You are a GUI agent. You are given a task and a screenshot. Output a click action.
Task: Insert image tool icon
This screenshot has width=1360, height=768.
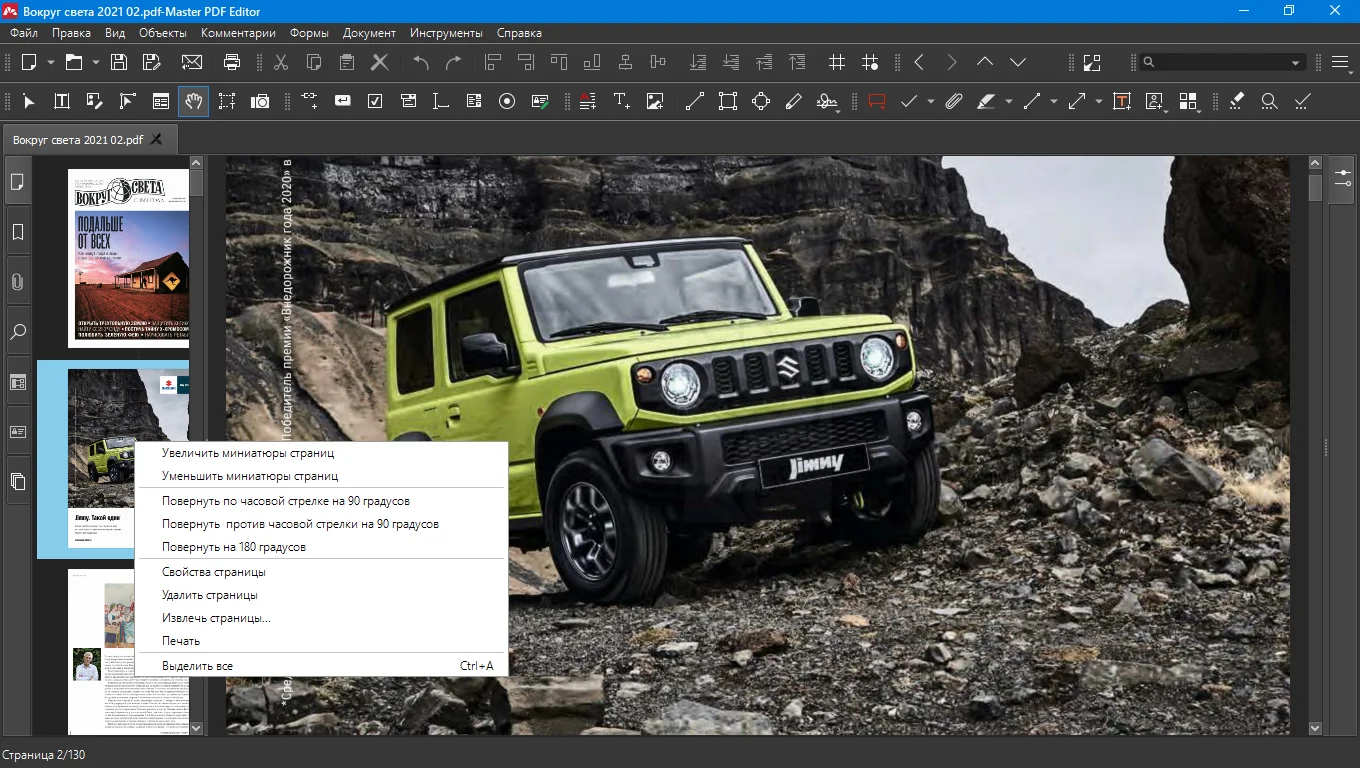pyautogui.click(x=655, y=101)
